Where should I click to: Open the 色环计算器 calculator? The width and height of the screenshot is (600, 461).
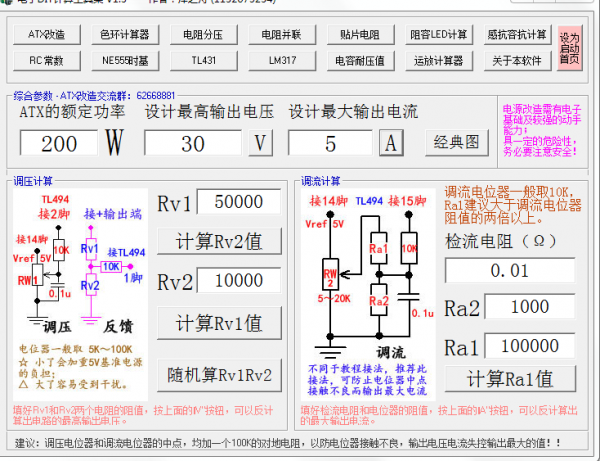[125, 35]
